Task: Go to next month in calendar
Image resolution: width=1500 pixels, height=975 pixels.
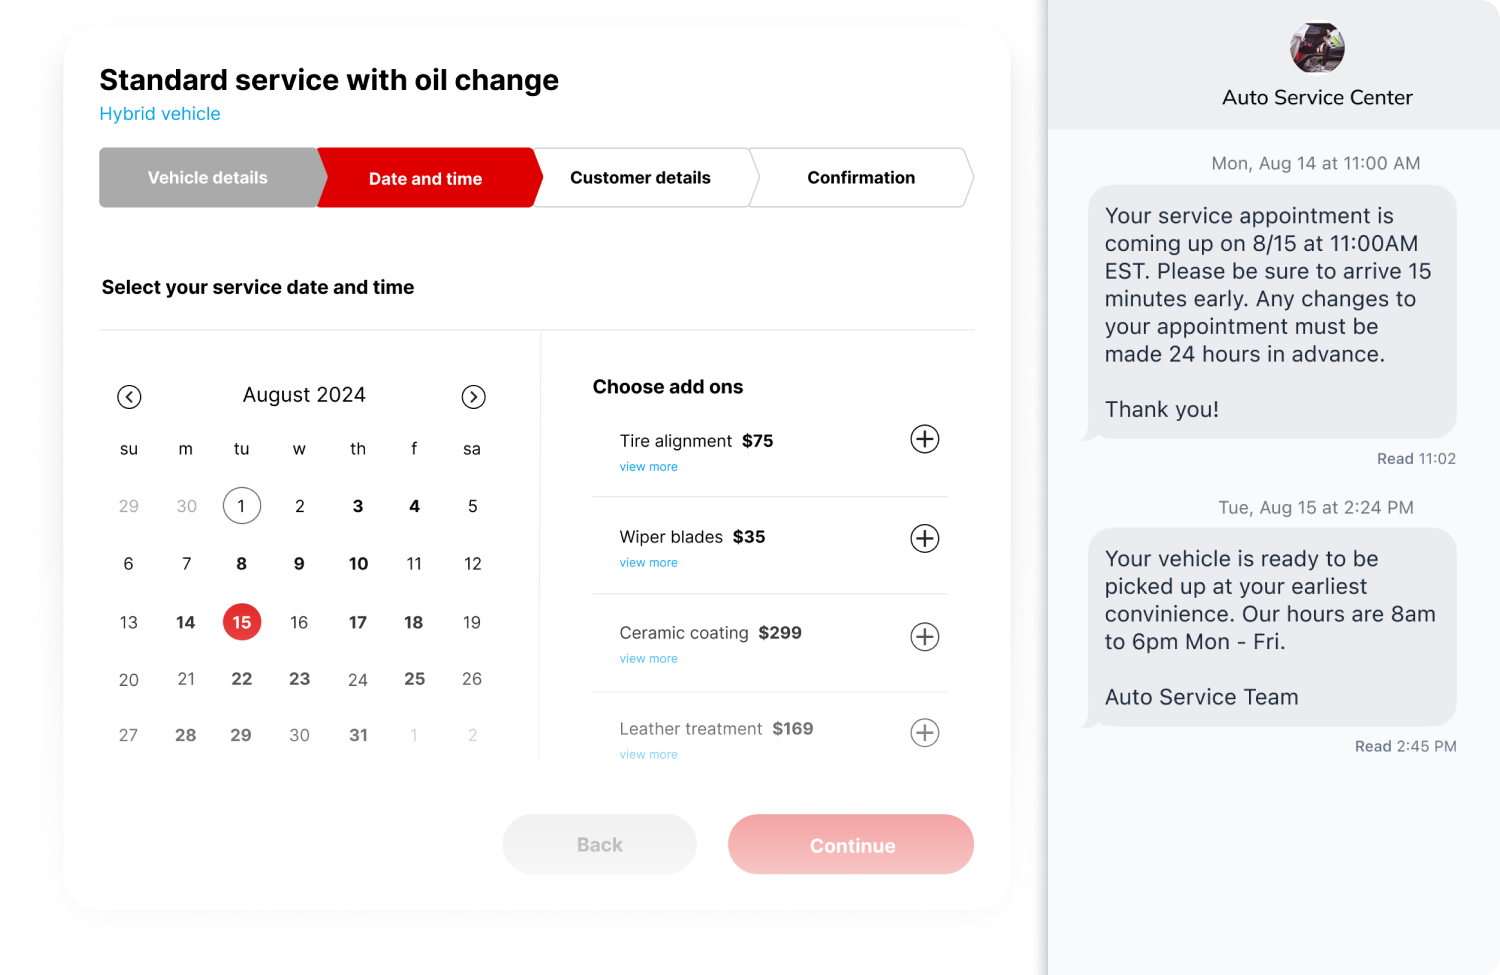Action: point(473,397)
